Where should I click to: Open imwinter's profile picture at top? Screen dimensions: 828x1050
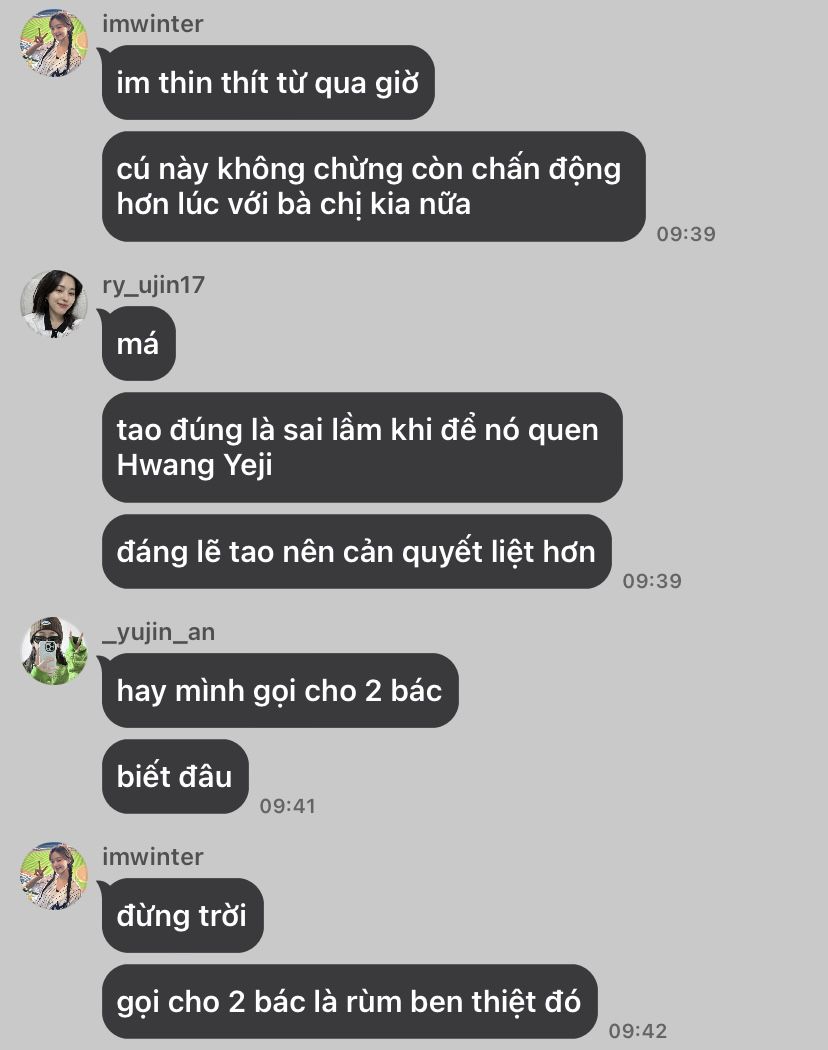[x=54, y=43]
